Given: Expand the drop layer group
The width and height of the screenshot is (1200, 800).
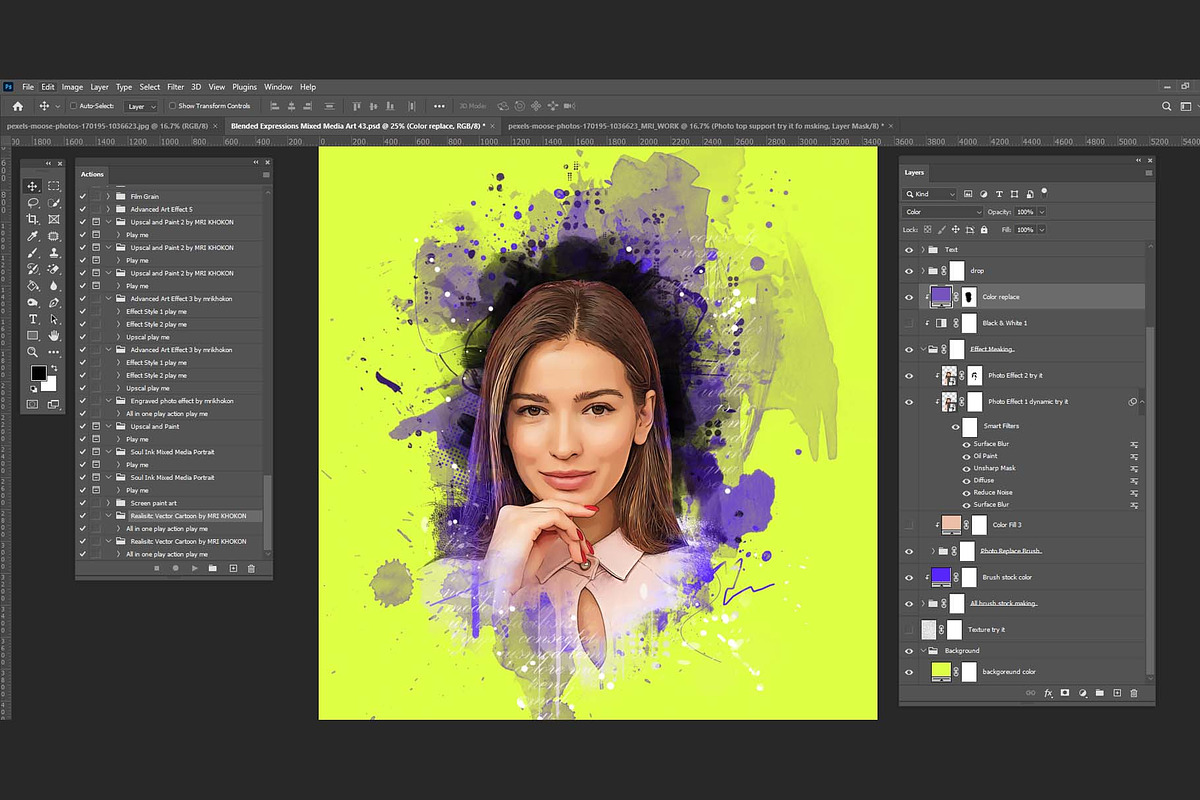Looking at the screenshot, I should [922, 271].
